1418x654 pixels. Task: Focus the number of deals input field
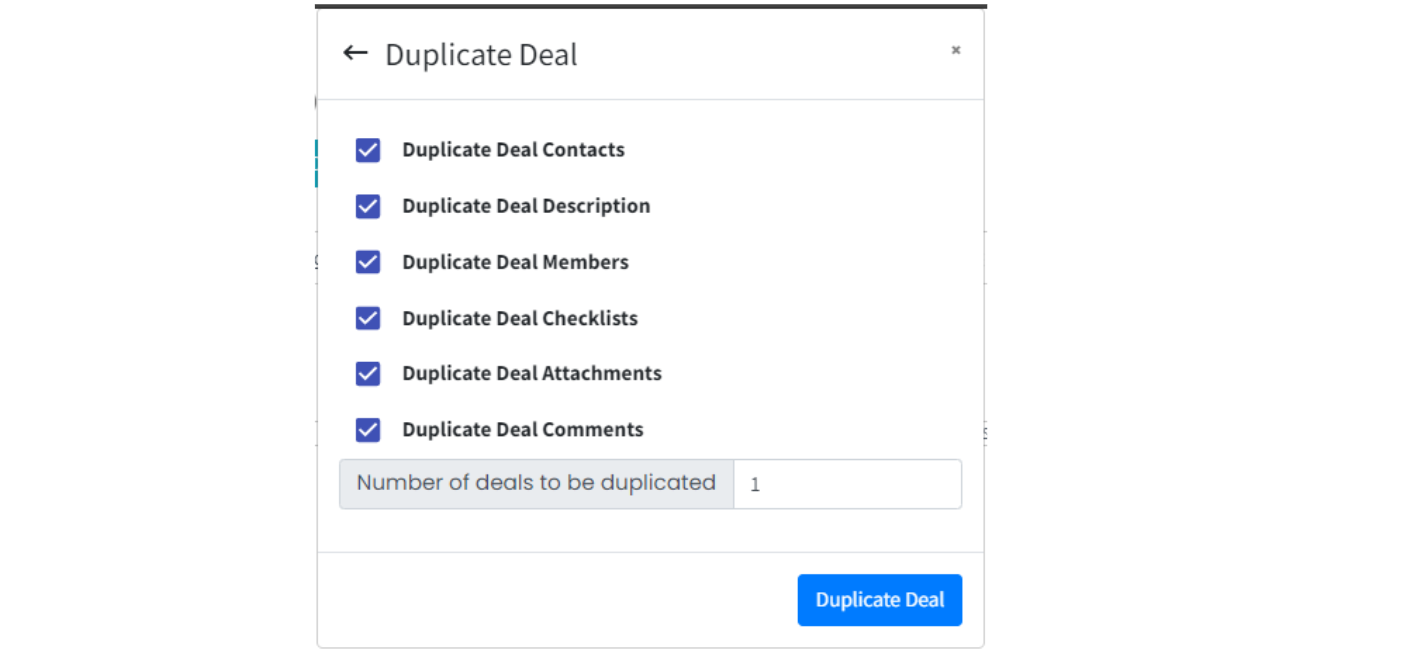[847, 484]
